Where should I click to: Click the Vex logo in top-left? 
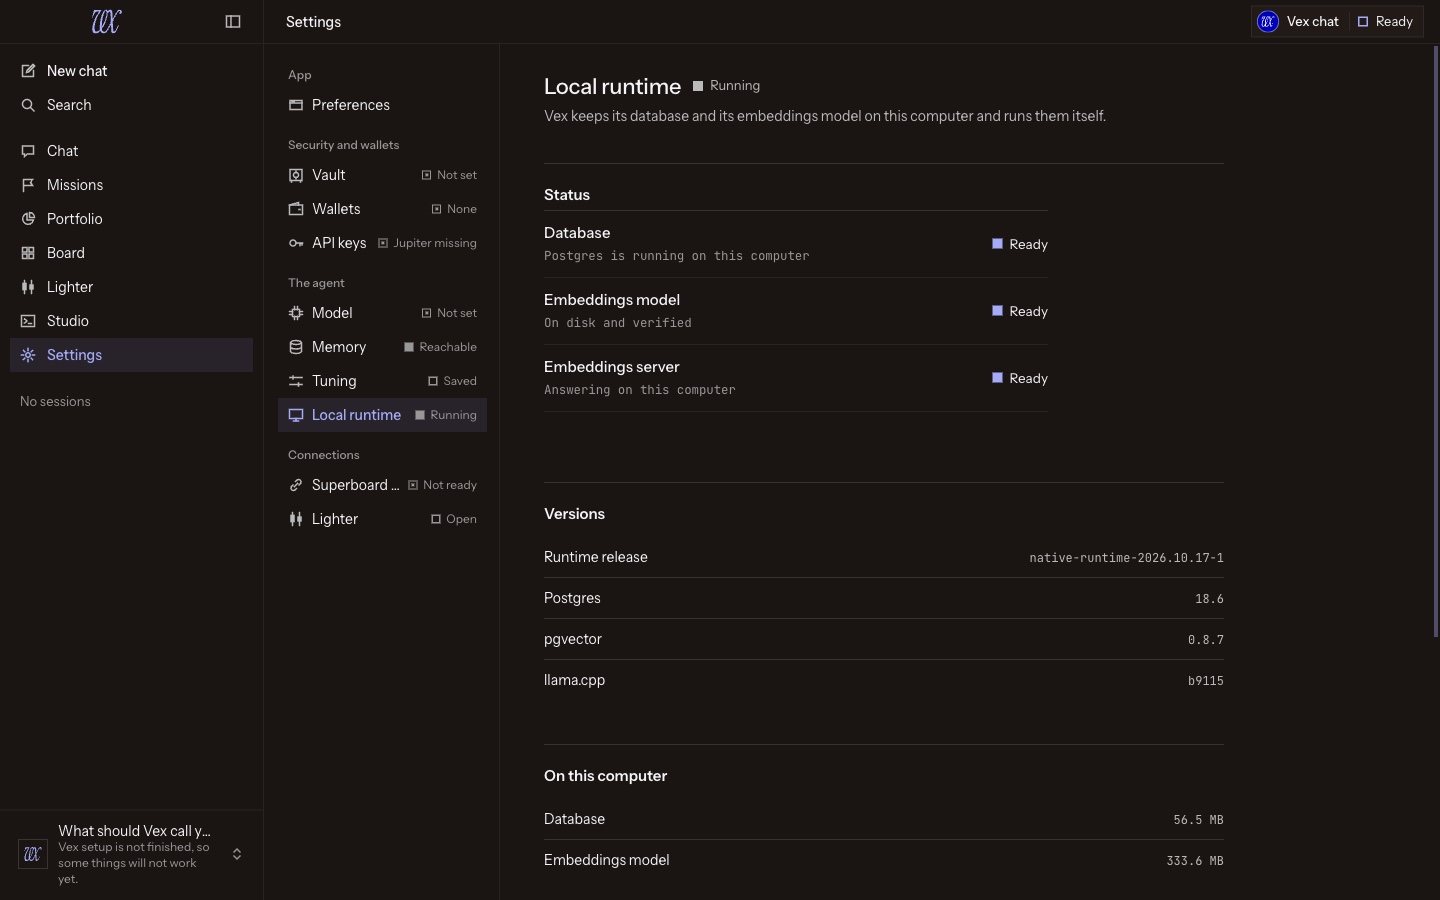(x=106, y=21)
